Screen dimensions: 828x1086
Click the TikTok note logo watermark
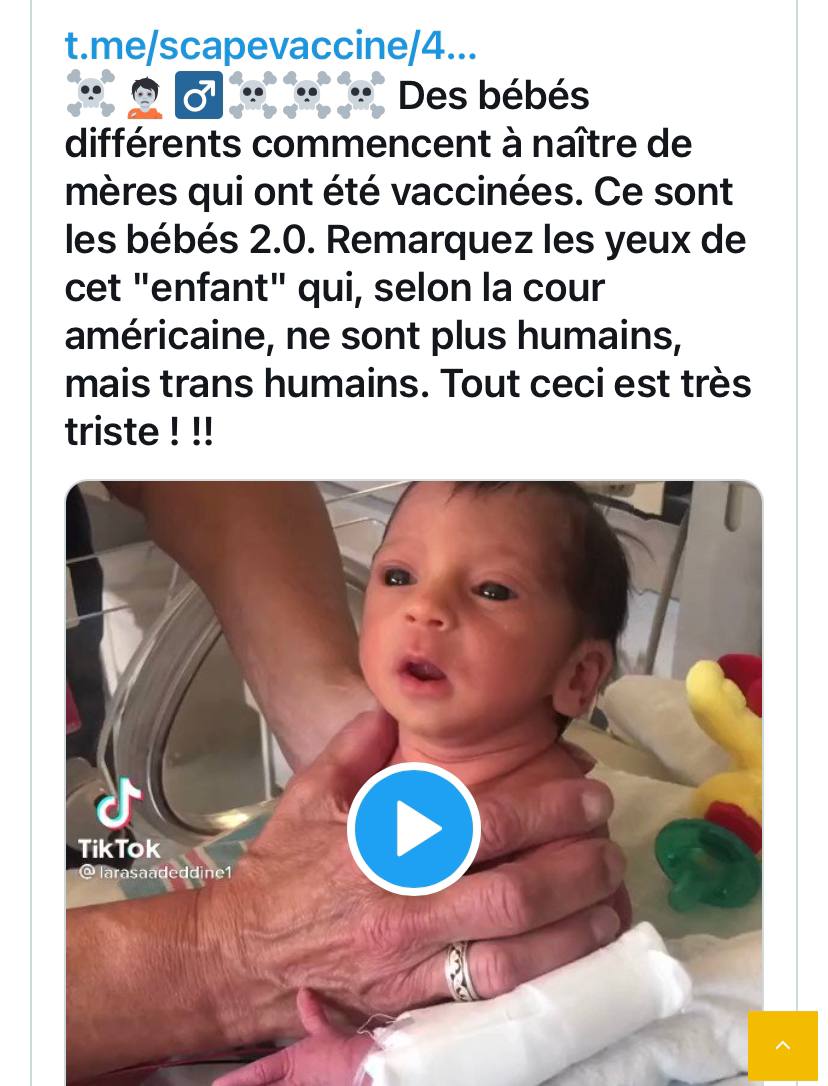118,803
